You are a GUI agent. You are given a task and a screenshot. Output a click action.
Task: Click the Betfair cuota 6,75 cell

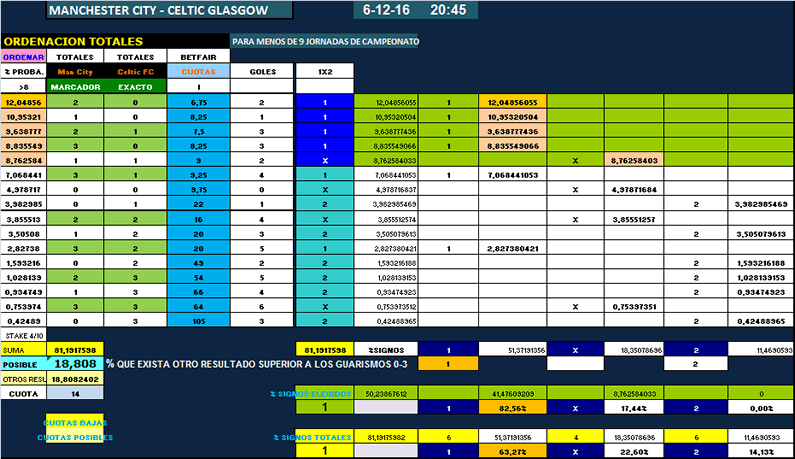click(198, 102)
